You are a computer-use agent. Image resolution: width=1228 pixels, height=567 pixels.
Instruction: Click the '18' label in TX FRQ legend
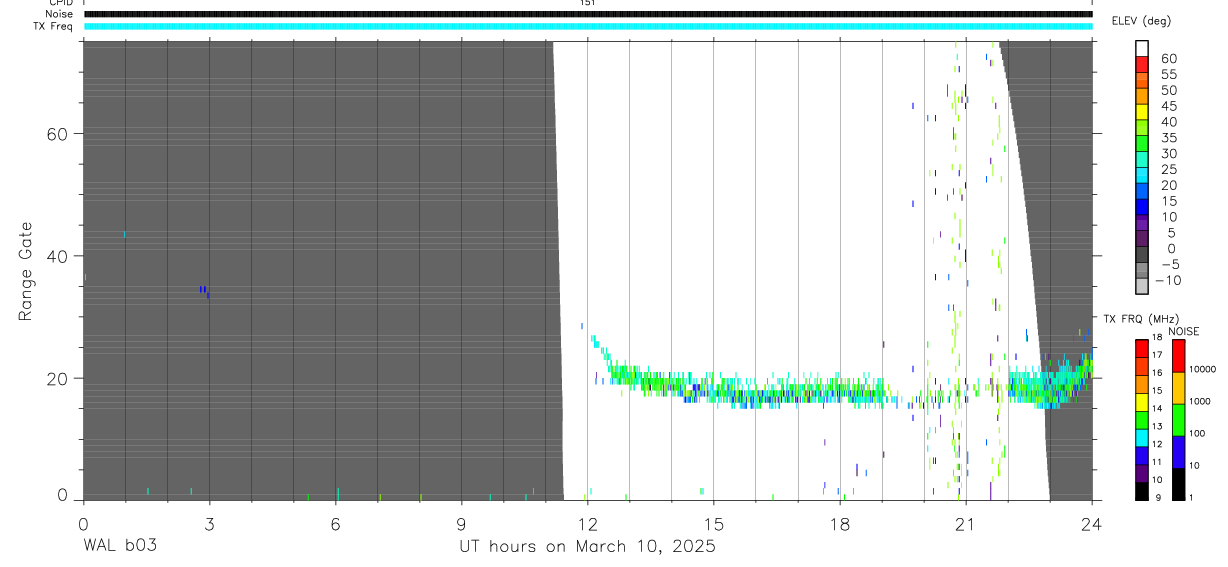coord(1156,337)
